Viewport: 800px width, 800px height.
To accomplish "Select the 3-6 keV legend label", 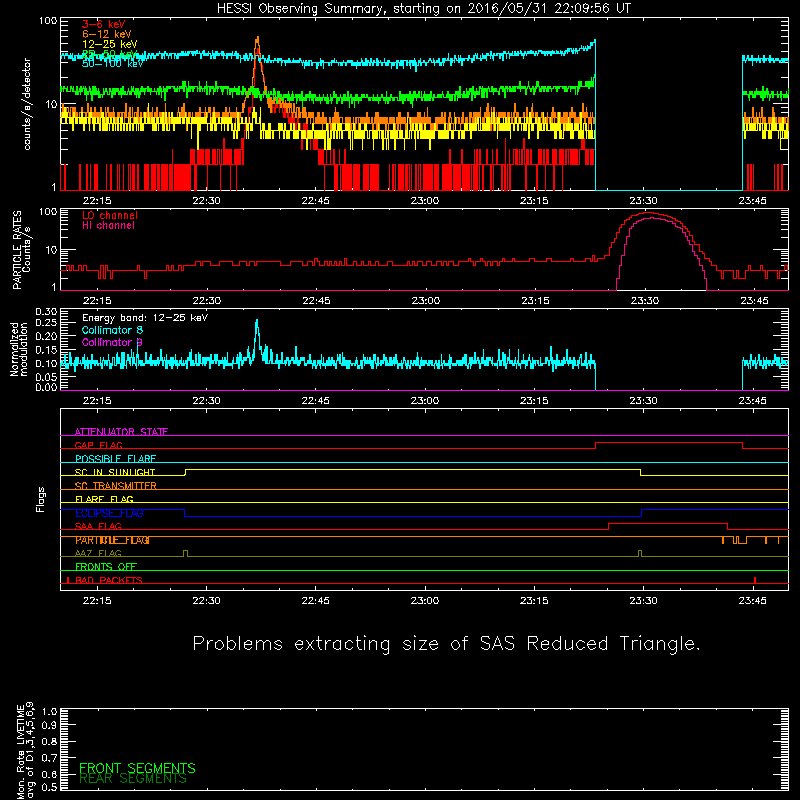I will click(104, 24).
